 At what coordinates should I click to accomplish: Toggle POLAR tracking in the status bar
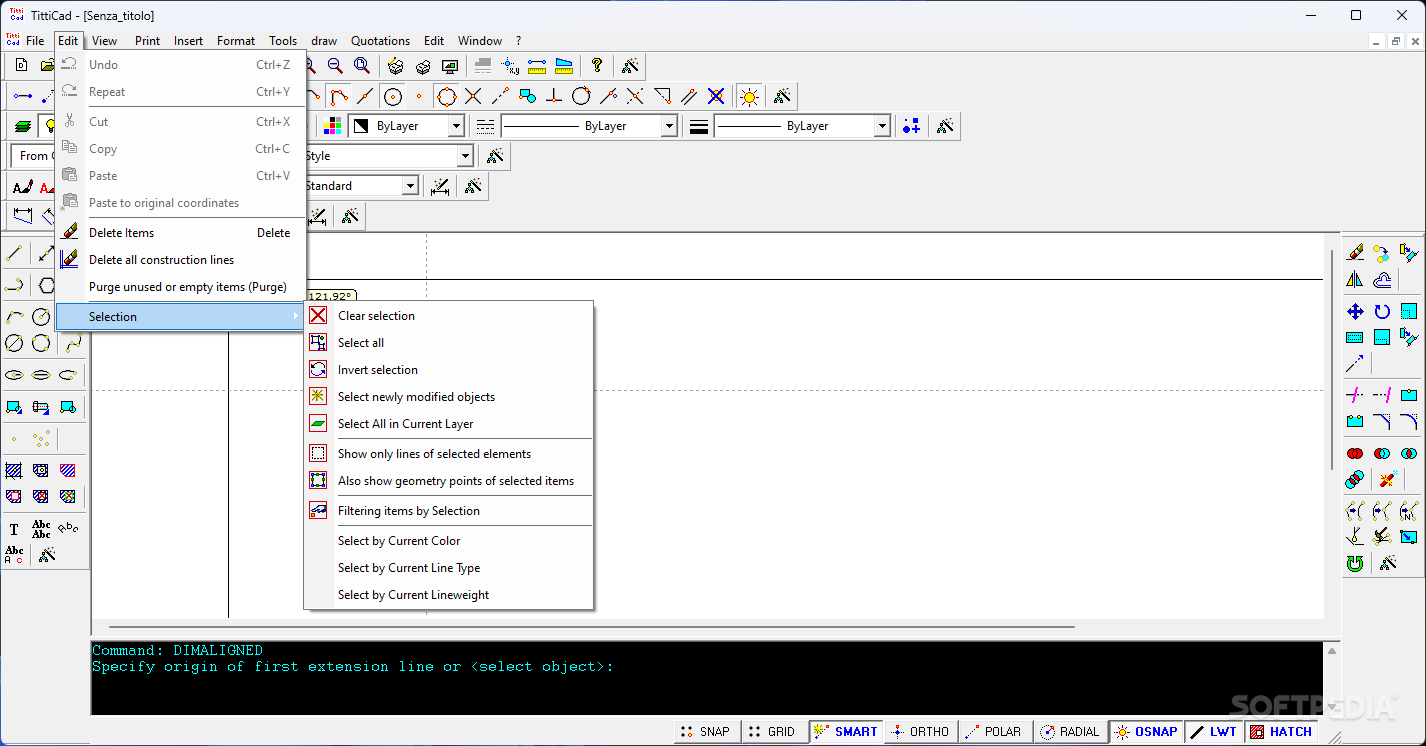994,732
